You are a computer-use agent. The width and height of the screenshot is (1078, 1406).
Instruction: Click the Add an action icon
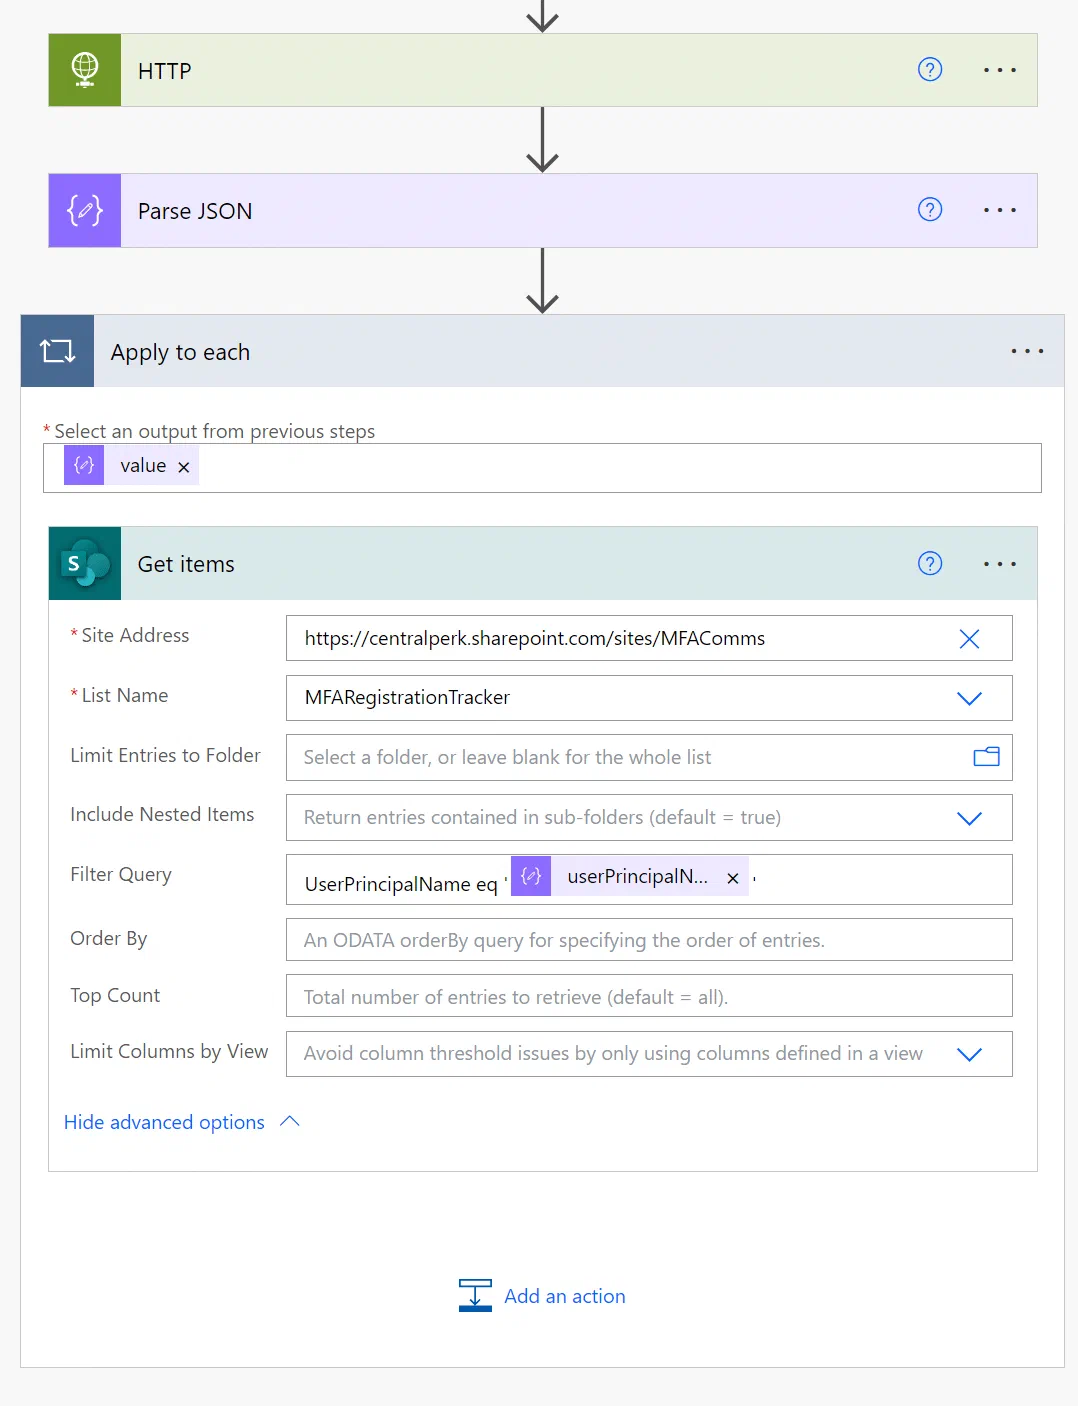click(x=475, y=1295)
